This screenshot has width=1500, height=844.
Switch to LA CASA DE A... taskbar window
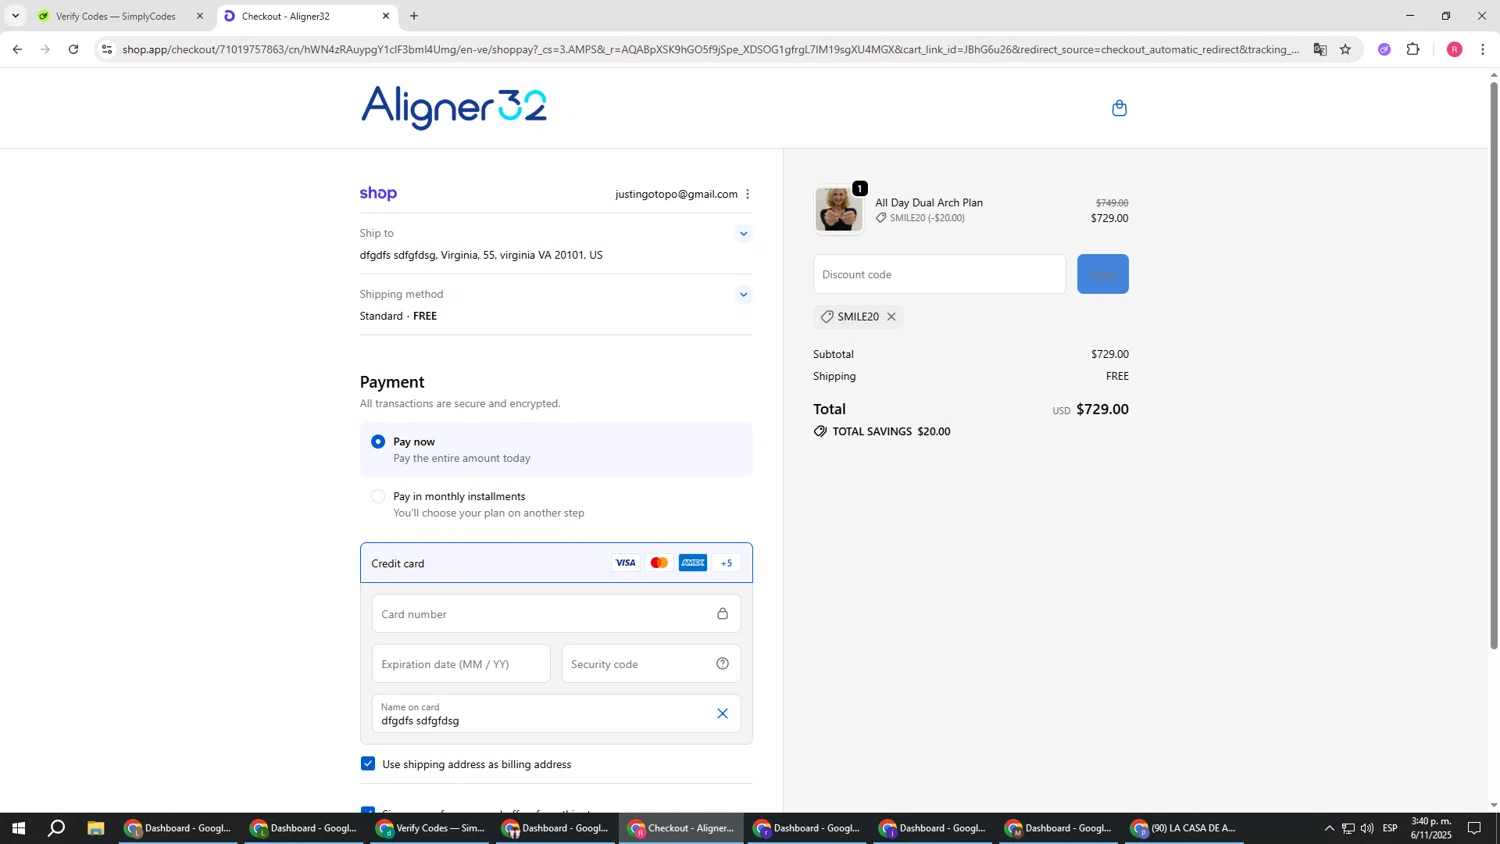point(1186,828)
